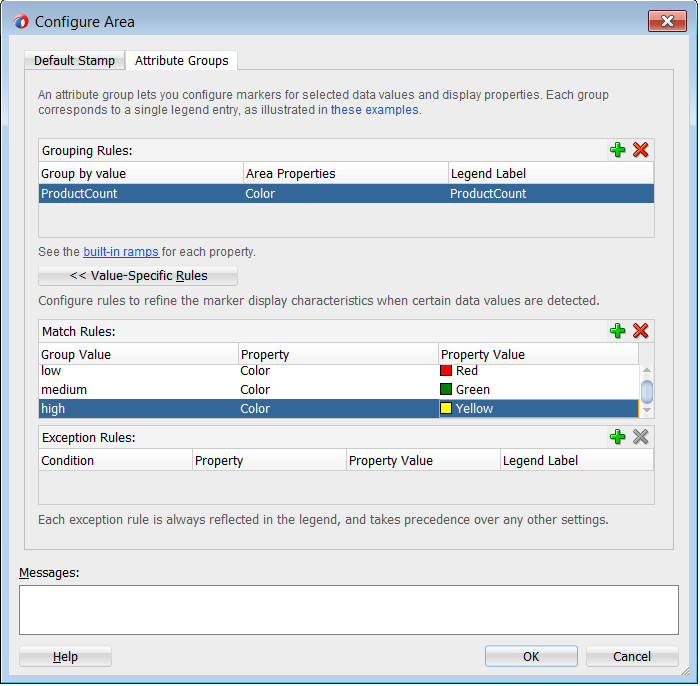
Task: Select the ProductCount group by value cell
Action: coord(141,194)
